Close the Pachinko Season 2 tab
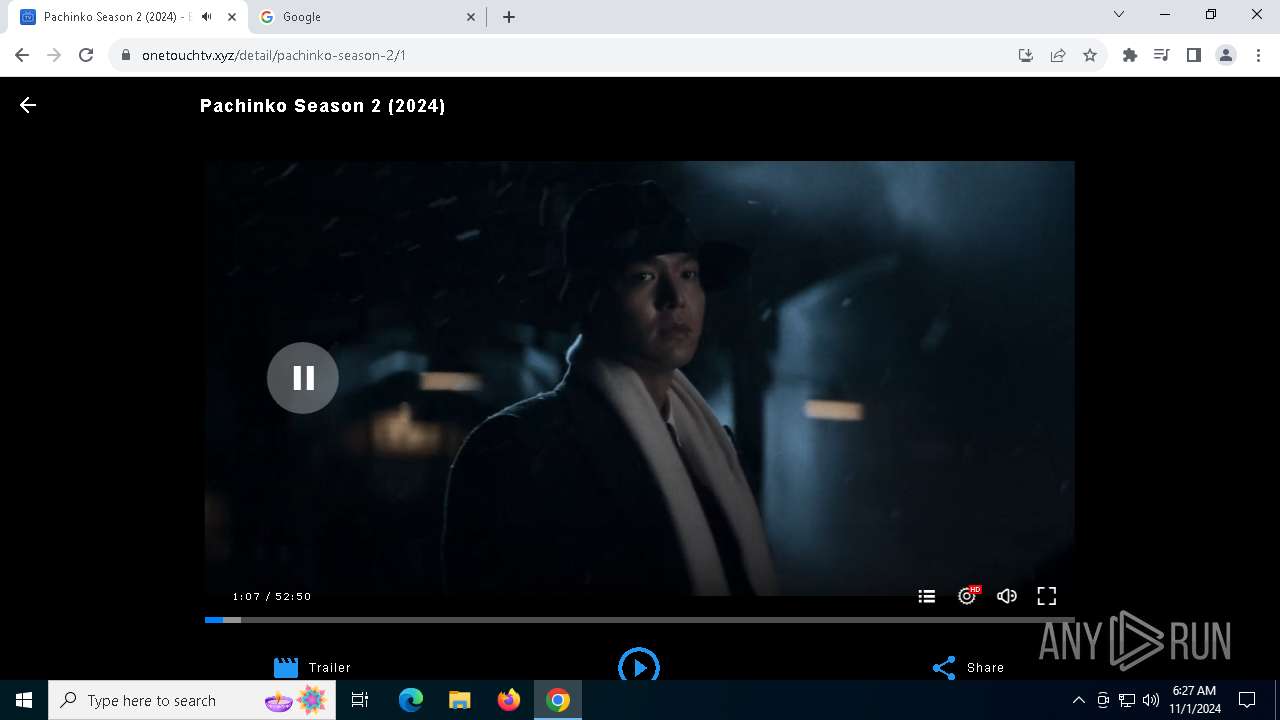Screen dimensions: 1280x720 point(232,17)
